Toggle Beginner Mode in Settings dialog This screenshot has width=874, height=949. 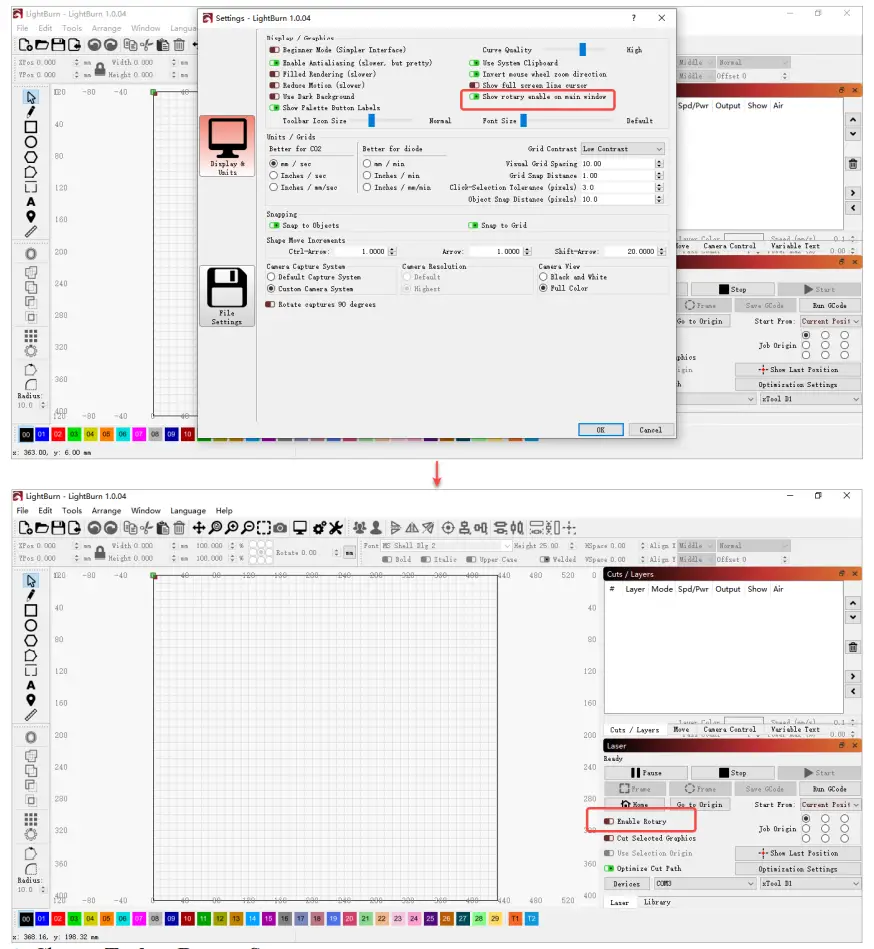274,50
